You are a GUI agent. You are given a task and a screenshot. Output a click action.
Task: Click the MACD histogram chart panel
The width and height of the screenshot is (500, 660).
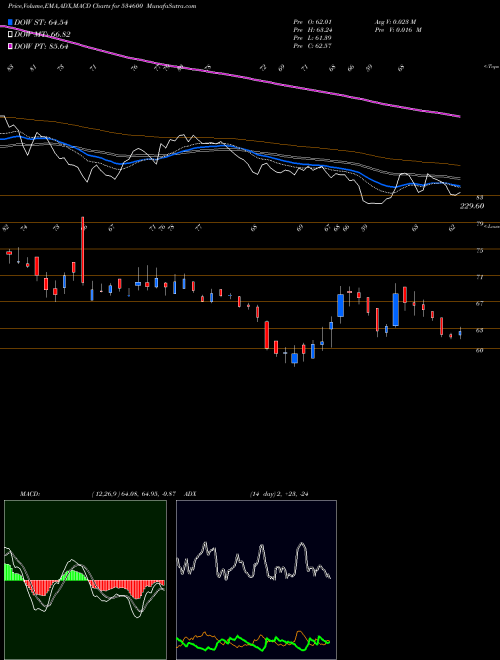point(85,580)
